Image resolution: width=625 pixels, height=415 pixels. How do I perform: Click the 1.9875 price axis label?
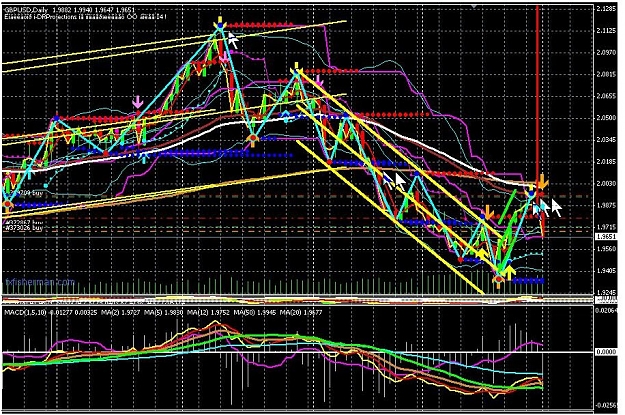pos(607,205)
